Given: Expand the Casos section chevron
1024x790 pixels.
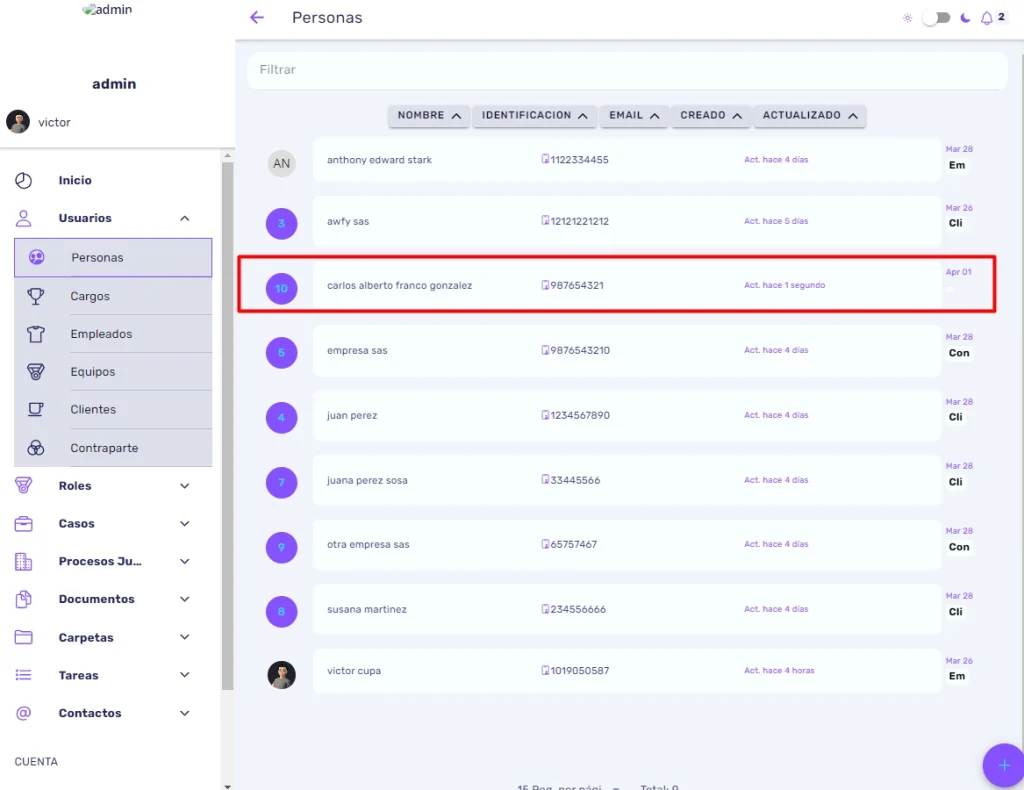Looking at the screenshot, I should point(185,524).
